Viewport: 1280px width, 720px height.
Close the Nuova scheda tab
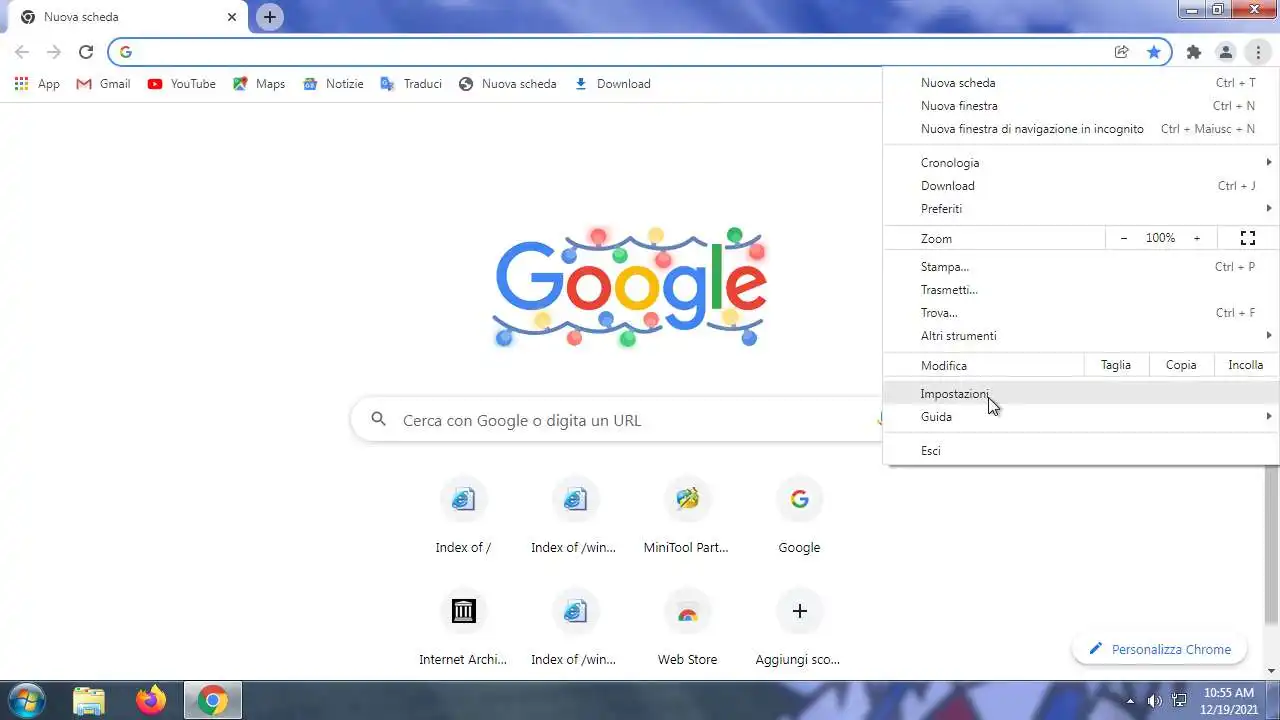coord(232,17)
